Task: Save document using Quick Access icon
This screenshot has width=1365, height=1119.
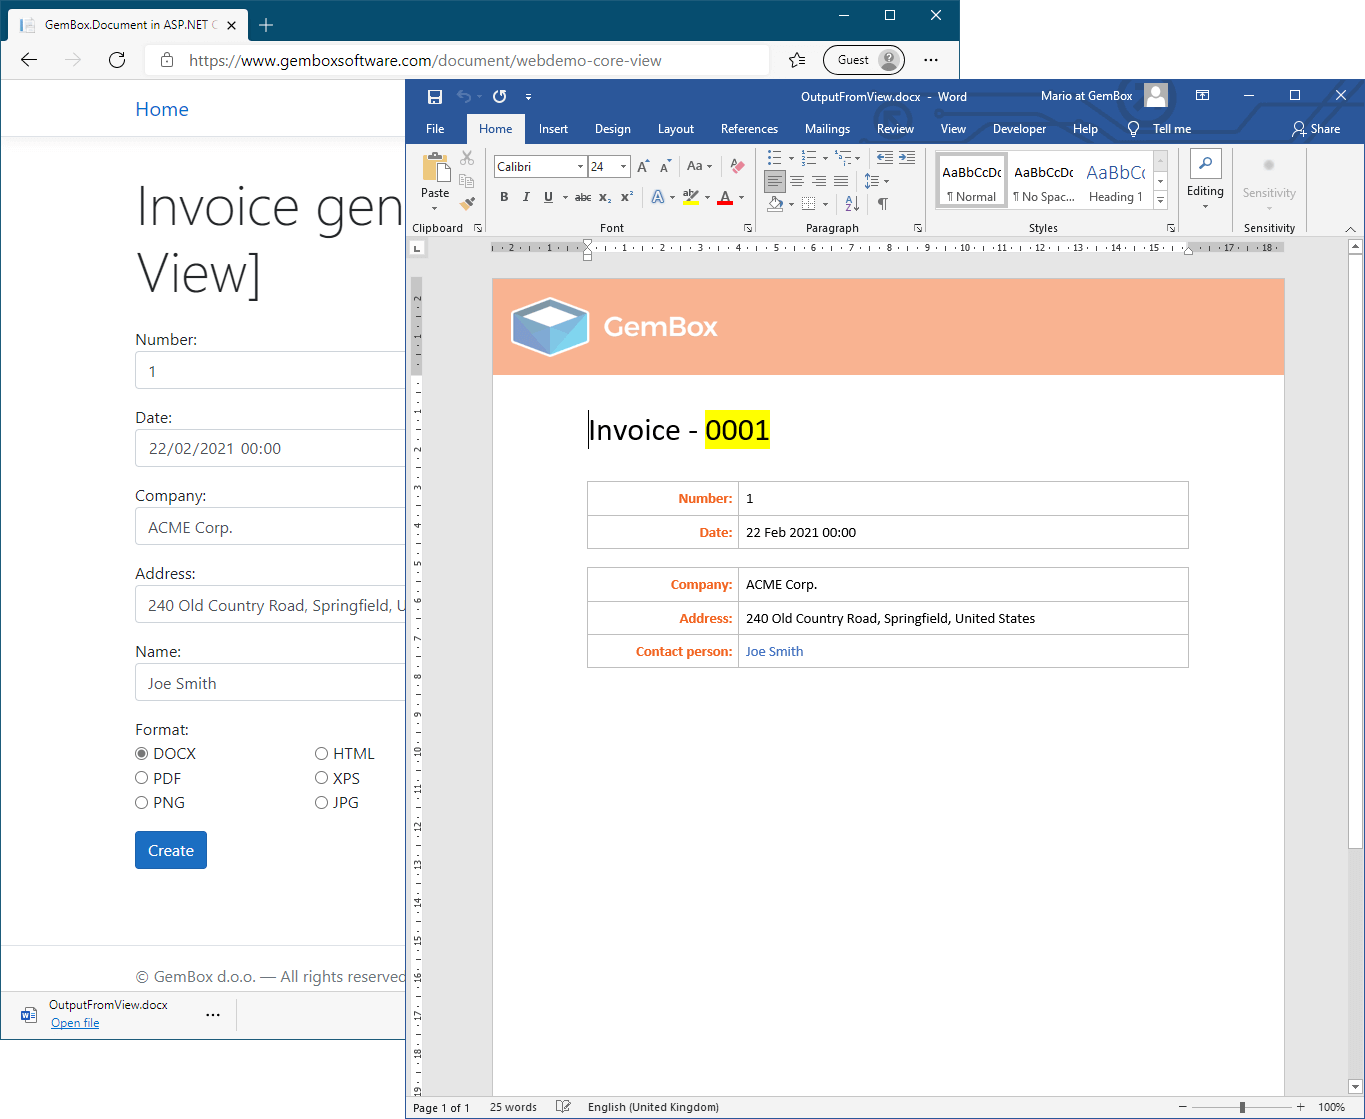Action: click(x=435, y=97)
